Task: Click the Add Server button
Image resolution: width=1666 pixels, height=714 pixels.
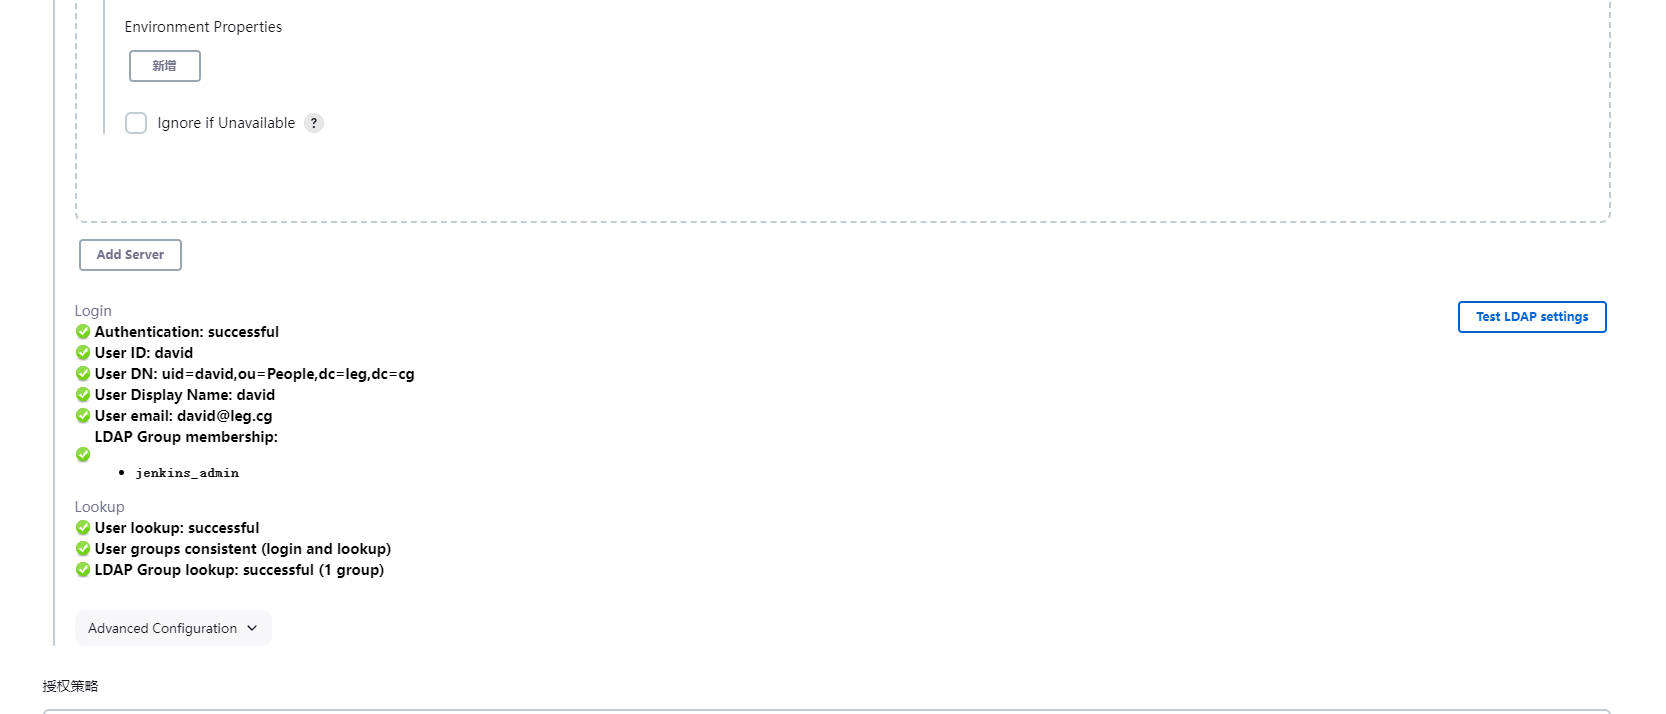Action: click(x=130, y=255)
